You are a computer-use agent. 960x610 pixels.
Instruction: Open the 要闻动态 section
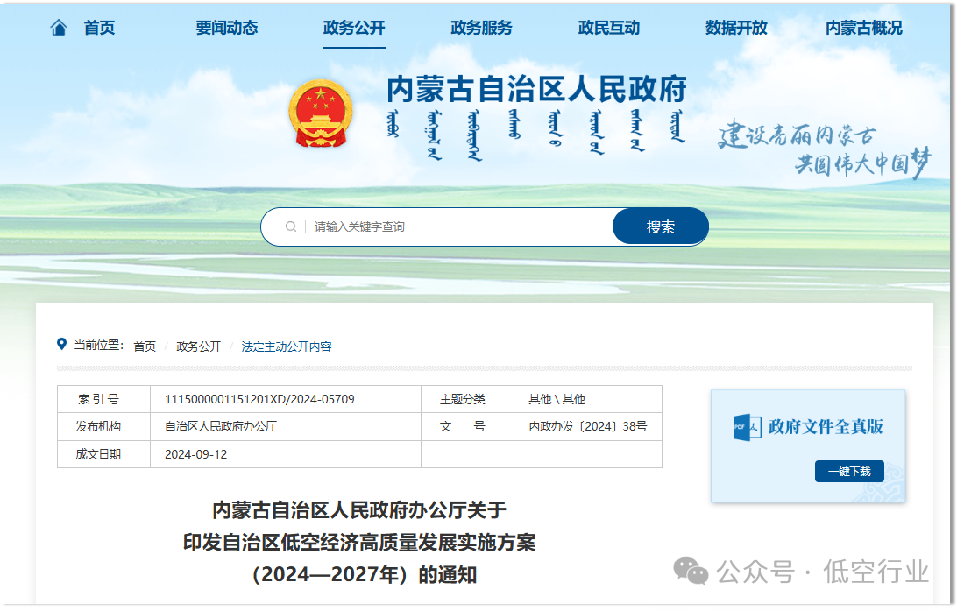pyautogui.click(x=227, y=28)
